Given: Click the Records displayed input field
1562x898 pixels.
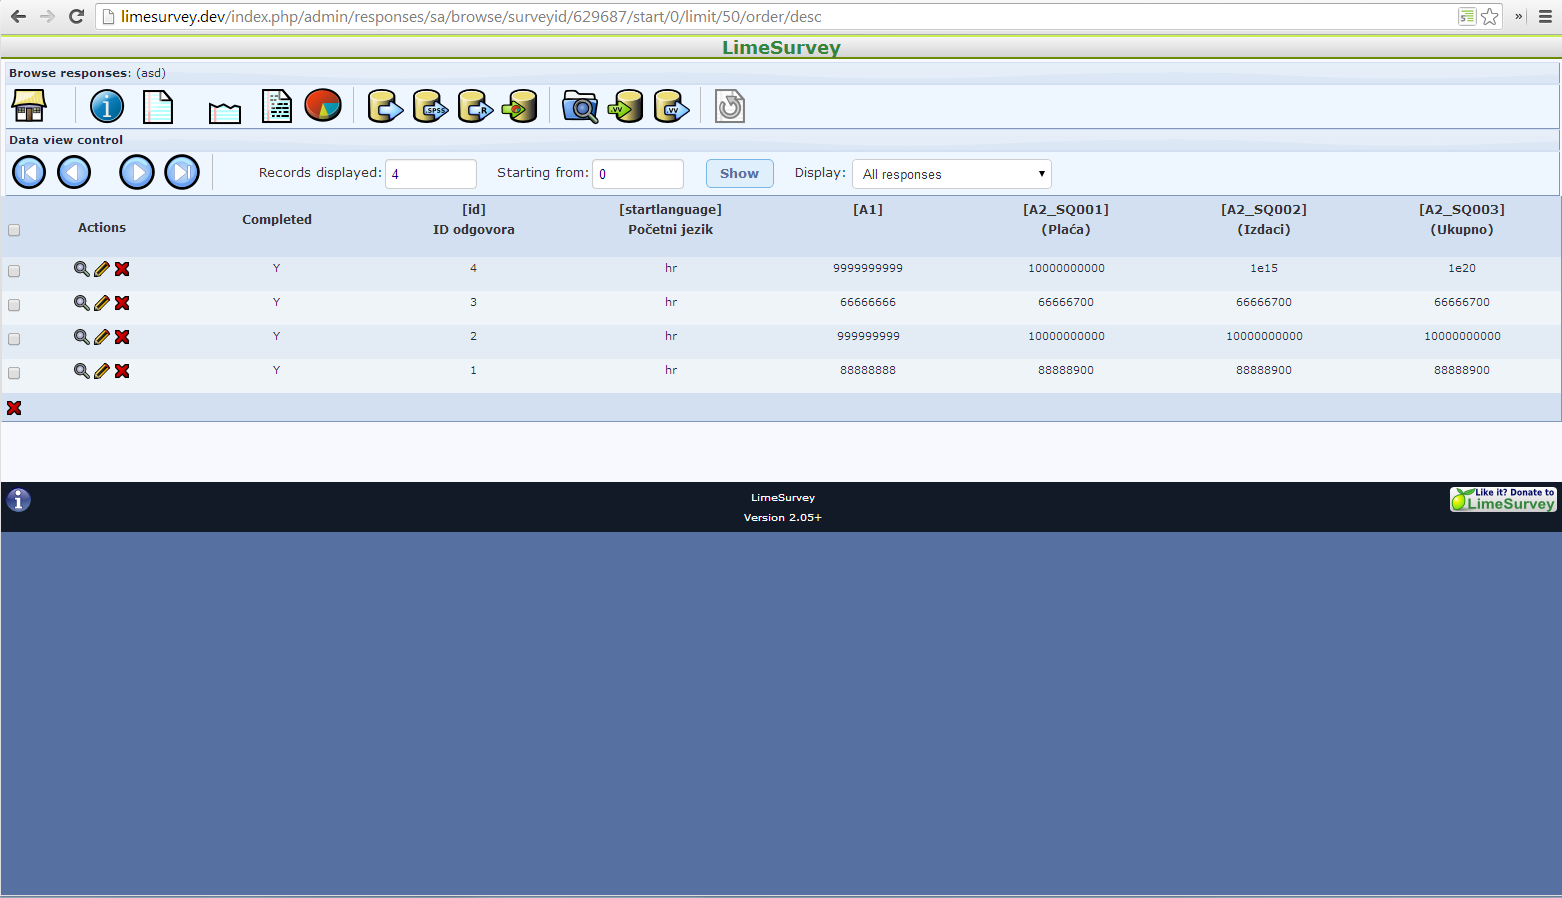Looking at the screenshot, I should [431, 174].
